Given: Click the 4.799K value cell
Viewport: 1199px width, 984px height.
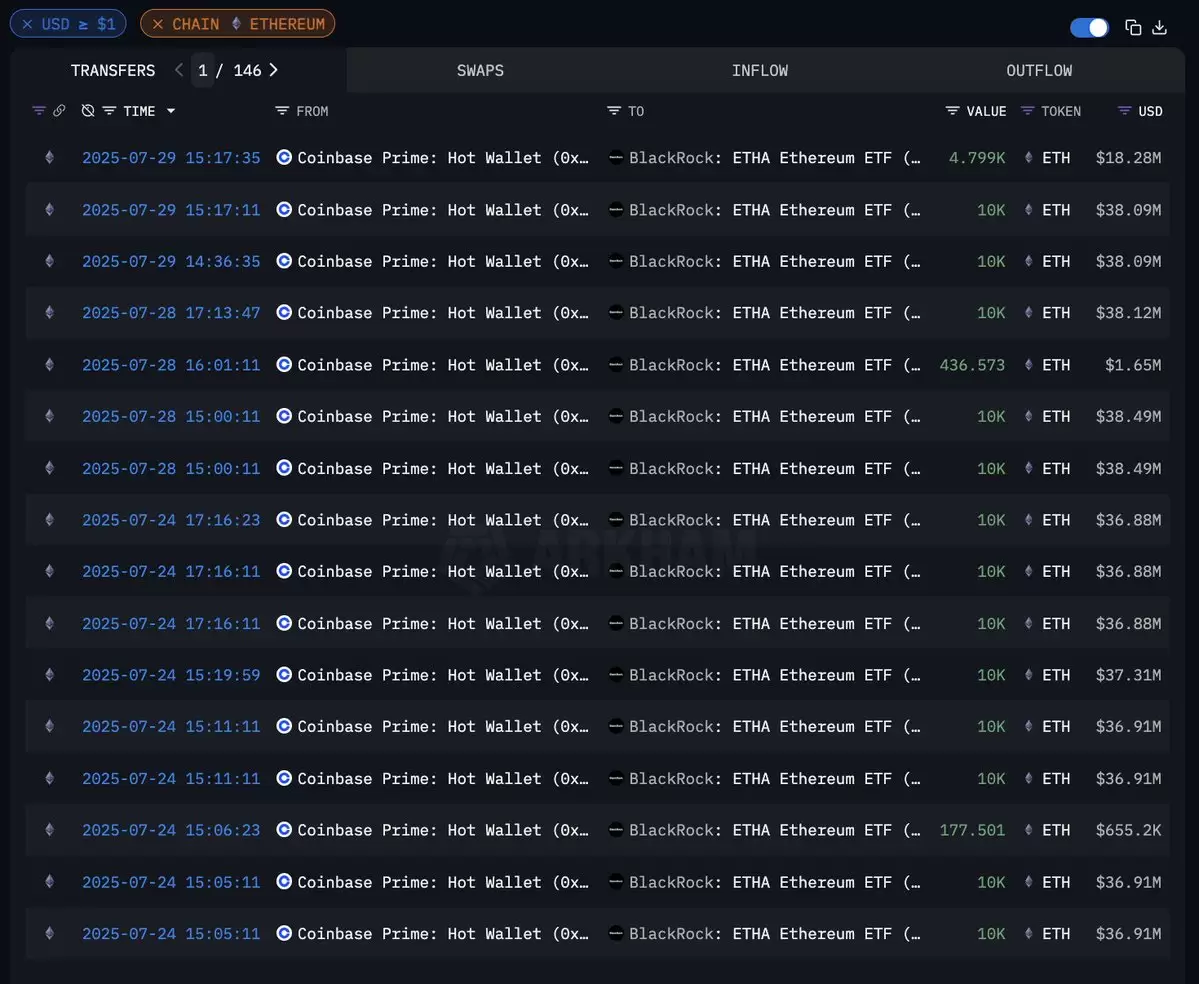Looking at the screenshot, I should tap(976, 158).
